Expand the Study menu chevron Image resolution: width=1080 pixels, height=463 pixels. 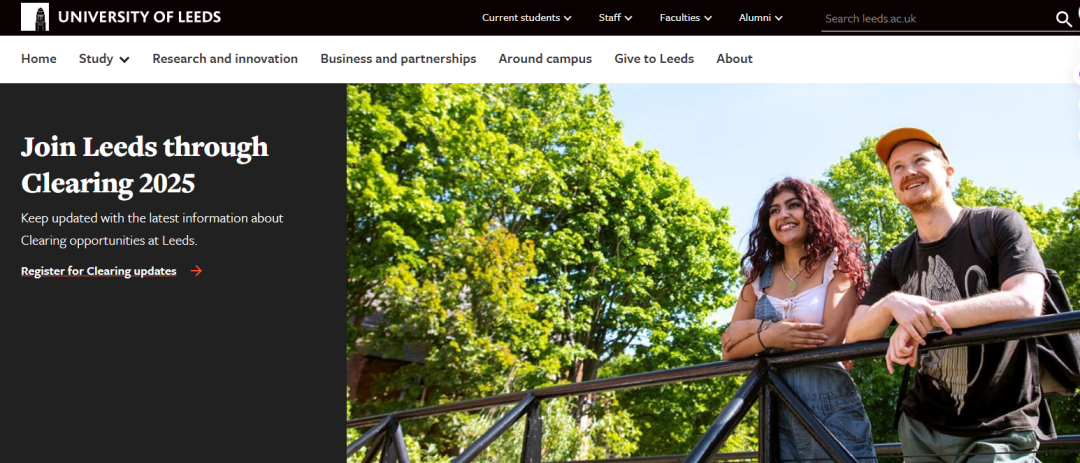point(125,59)
